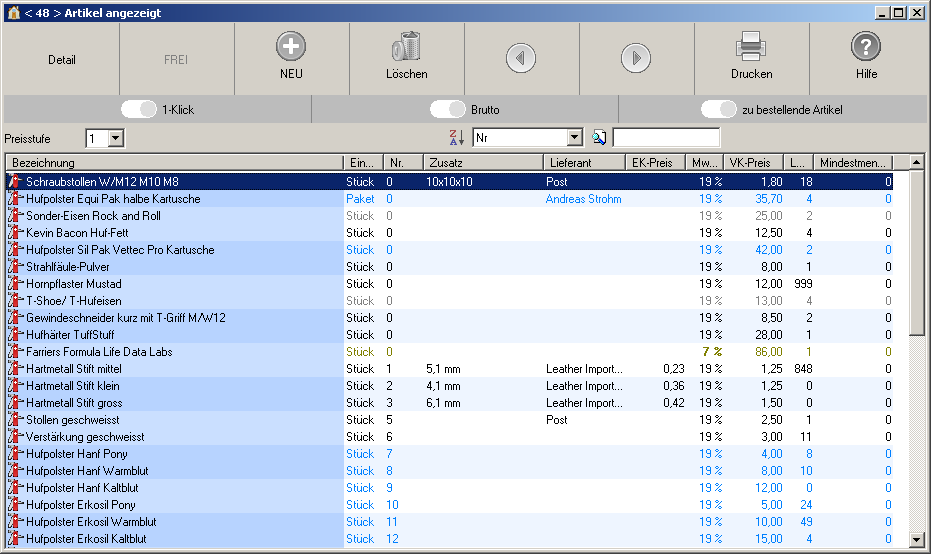Open Hilfe question mark icon
931x554 pixels.
[x=866, y=47]
